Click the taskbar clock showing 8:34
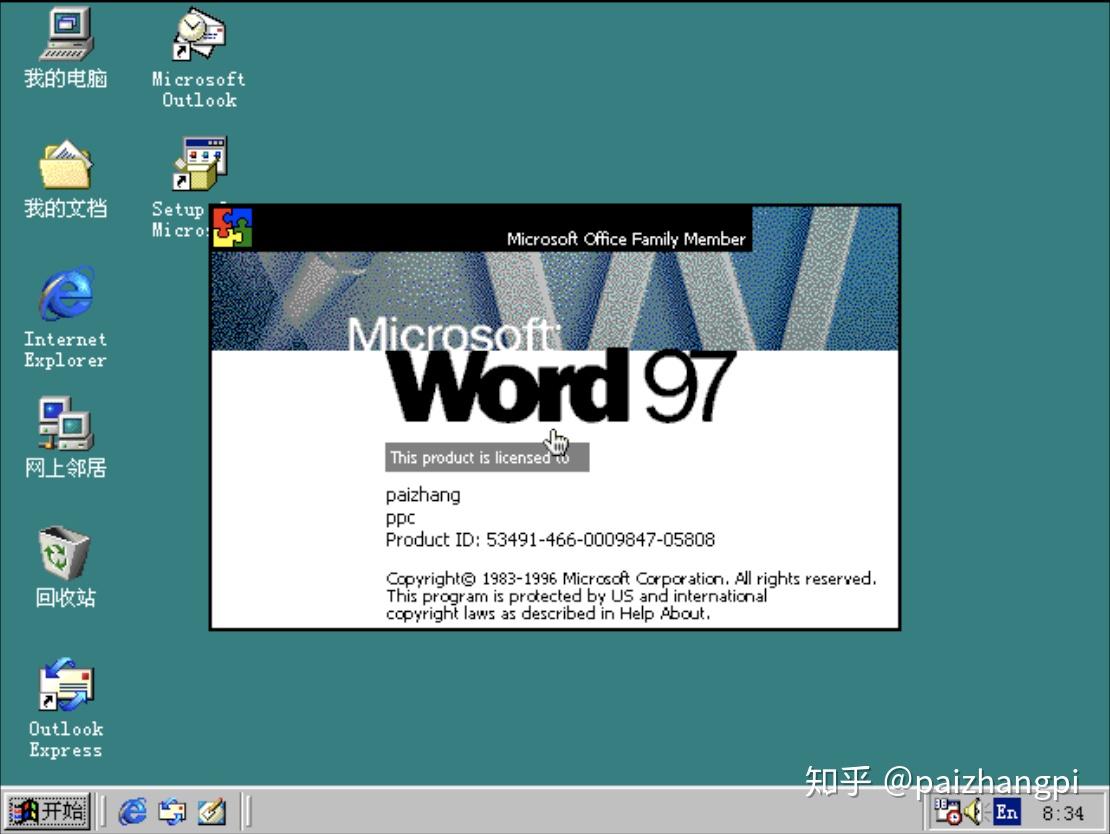This screenshot has width=1110, height=834. pos(1063,812)
